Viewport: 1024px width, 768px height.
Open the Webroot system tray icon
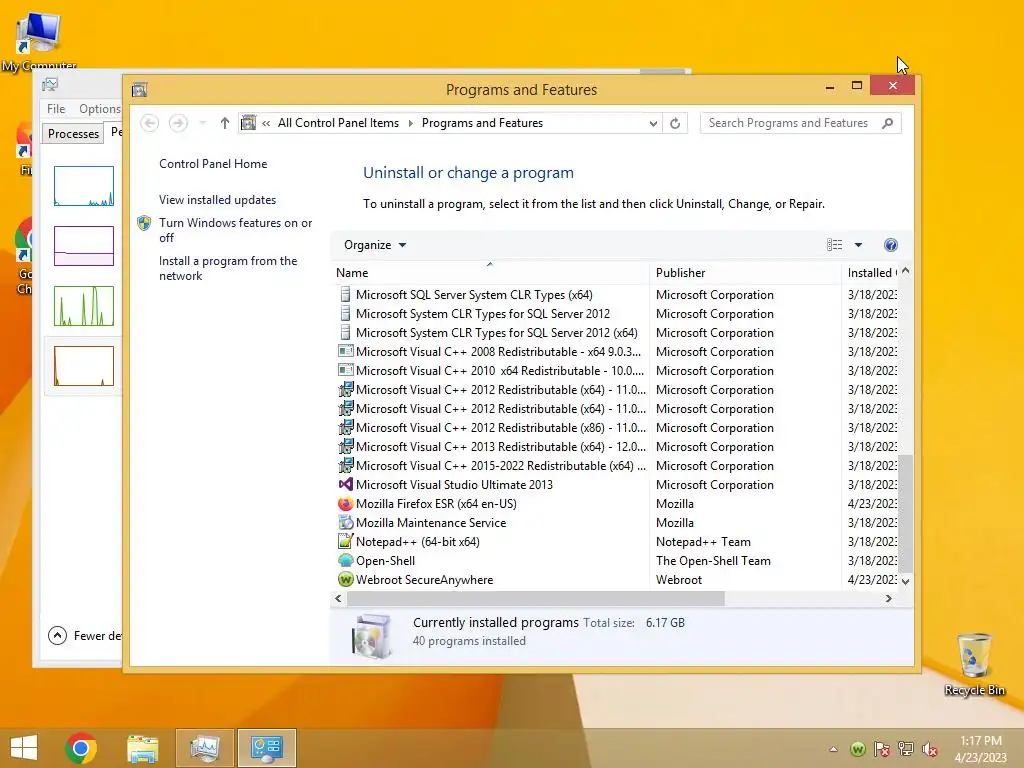858,749
